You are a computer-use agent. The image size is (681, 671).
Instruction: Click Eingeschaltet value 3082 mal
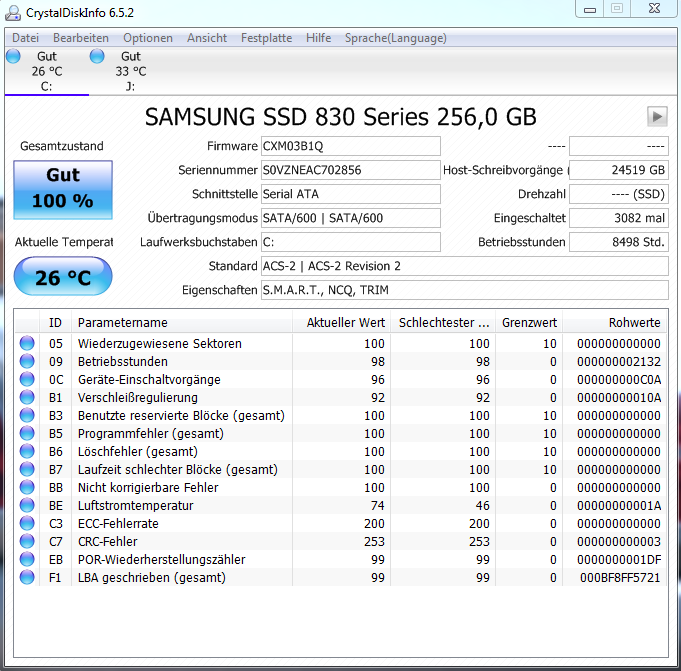pyautogui.click(x=619, y=218)
